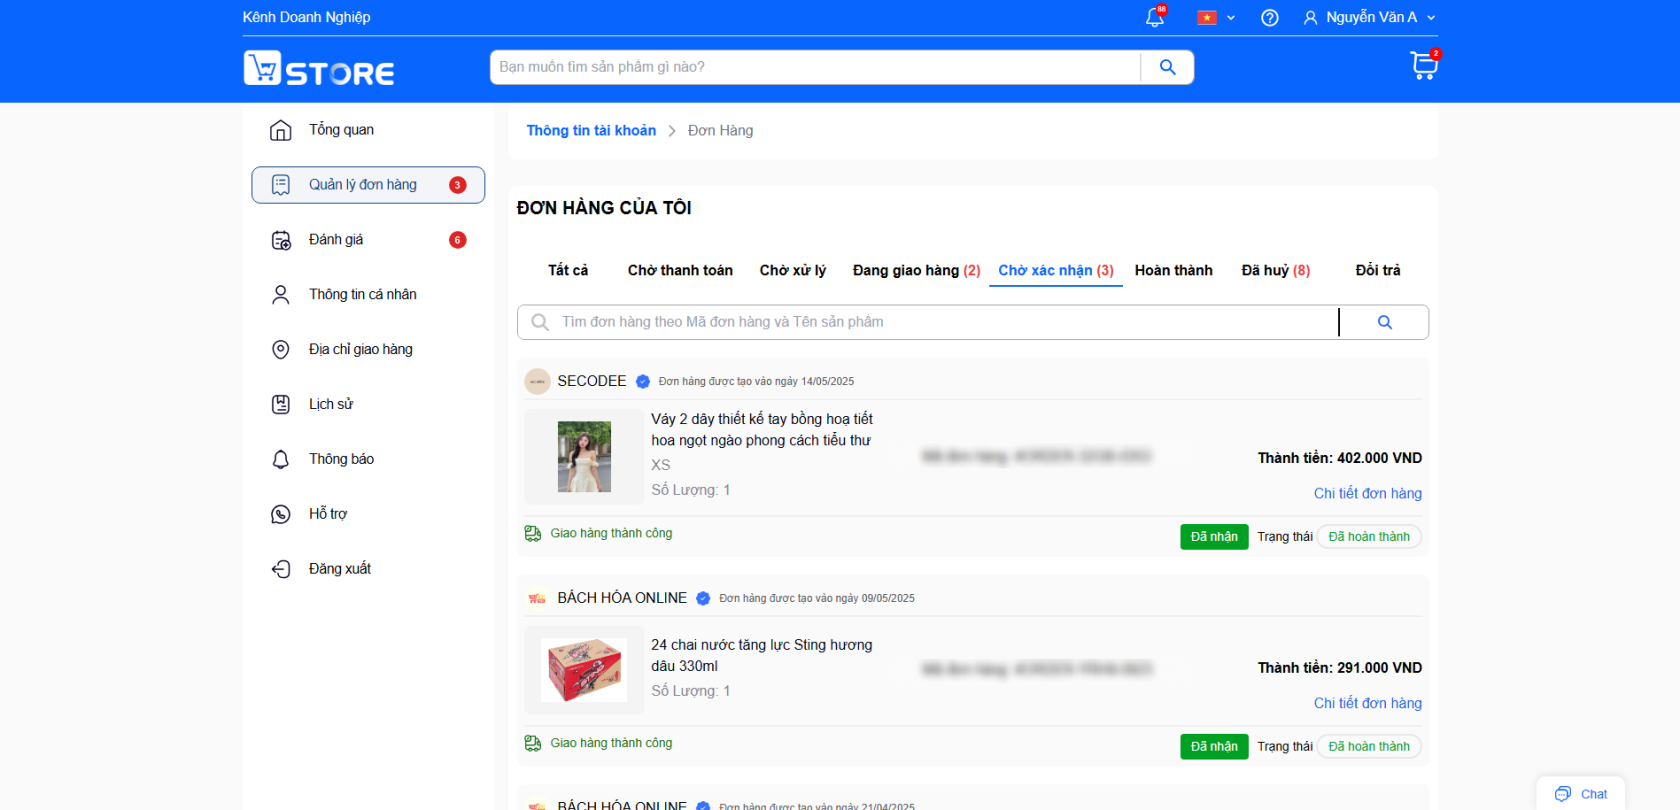1680x810 pixels.
Task: Switch to the Đang giao hàng (2) tab
Action: (x=916, y=270)
